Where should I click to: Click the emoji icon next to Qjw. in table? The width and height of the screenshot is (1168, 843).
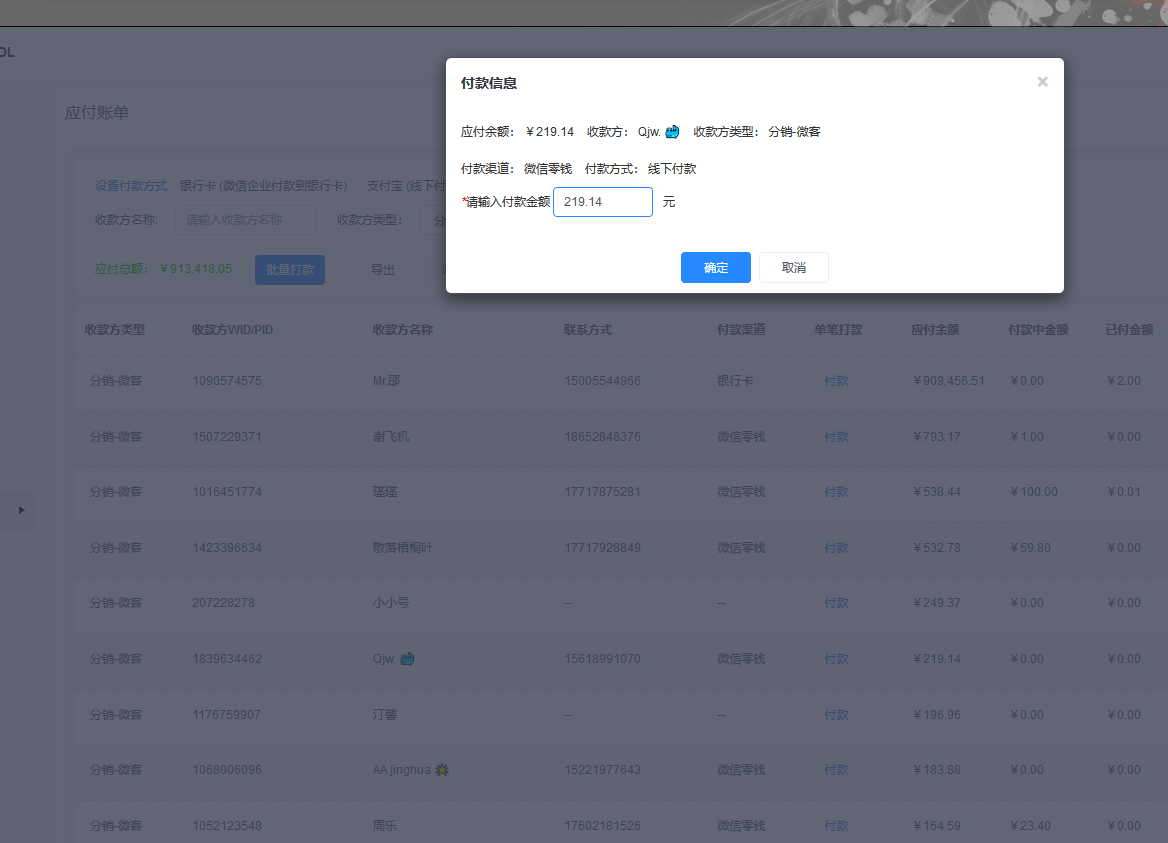[x=407, y=659]
